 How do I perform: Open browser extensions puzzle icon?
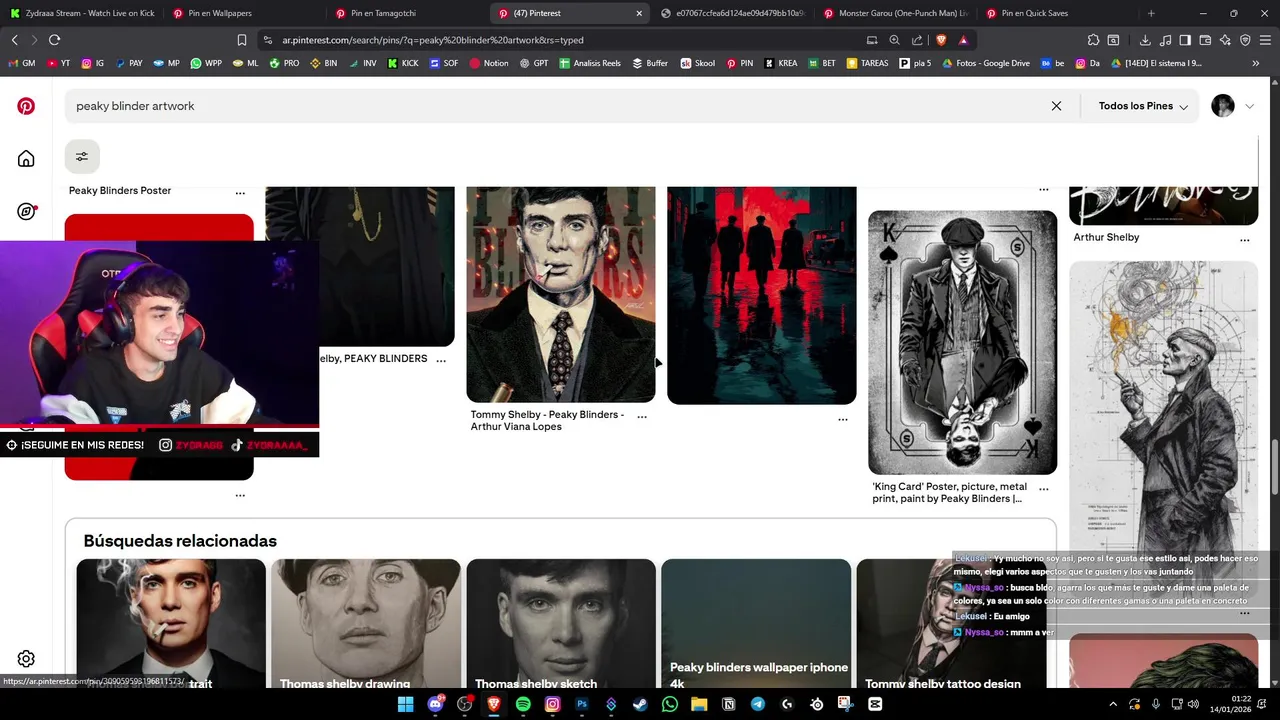pyautogui.click(x=1093, y=40)
